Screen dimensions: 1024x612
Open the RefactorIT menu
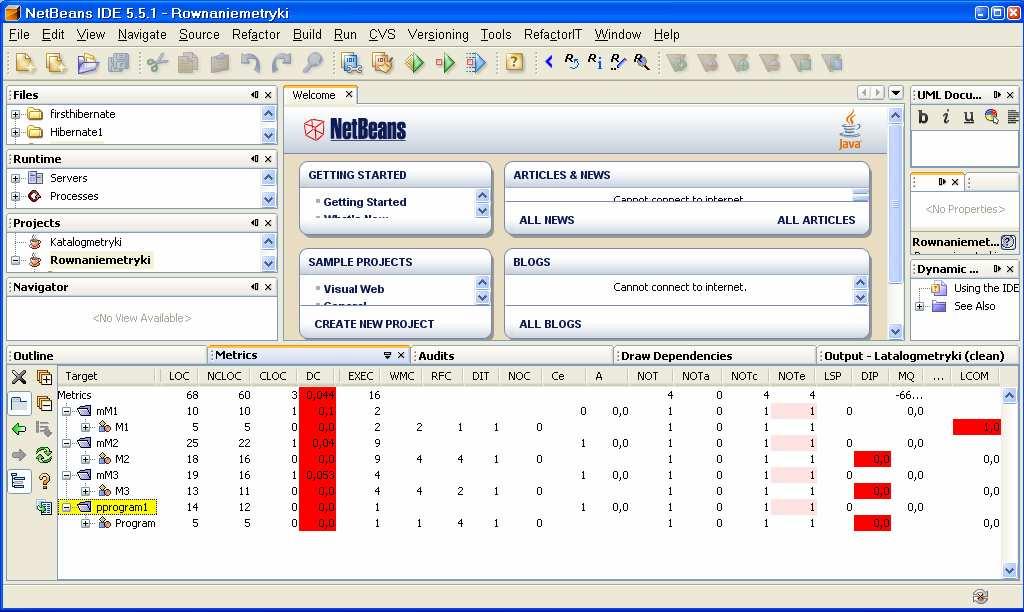tap(552, 35)
